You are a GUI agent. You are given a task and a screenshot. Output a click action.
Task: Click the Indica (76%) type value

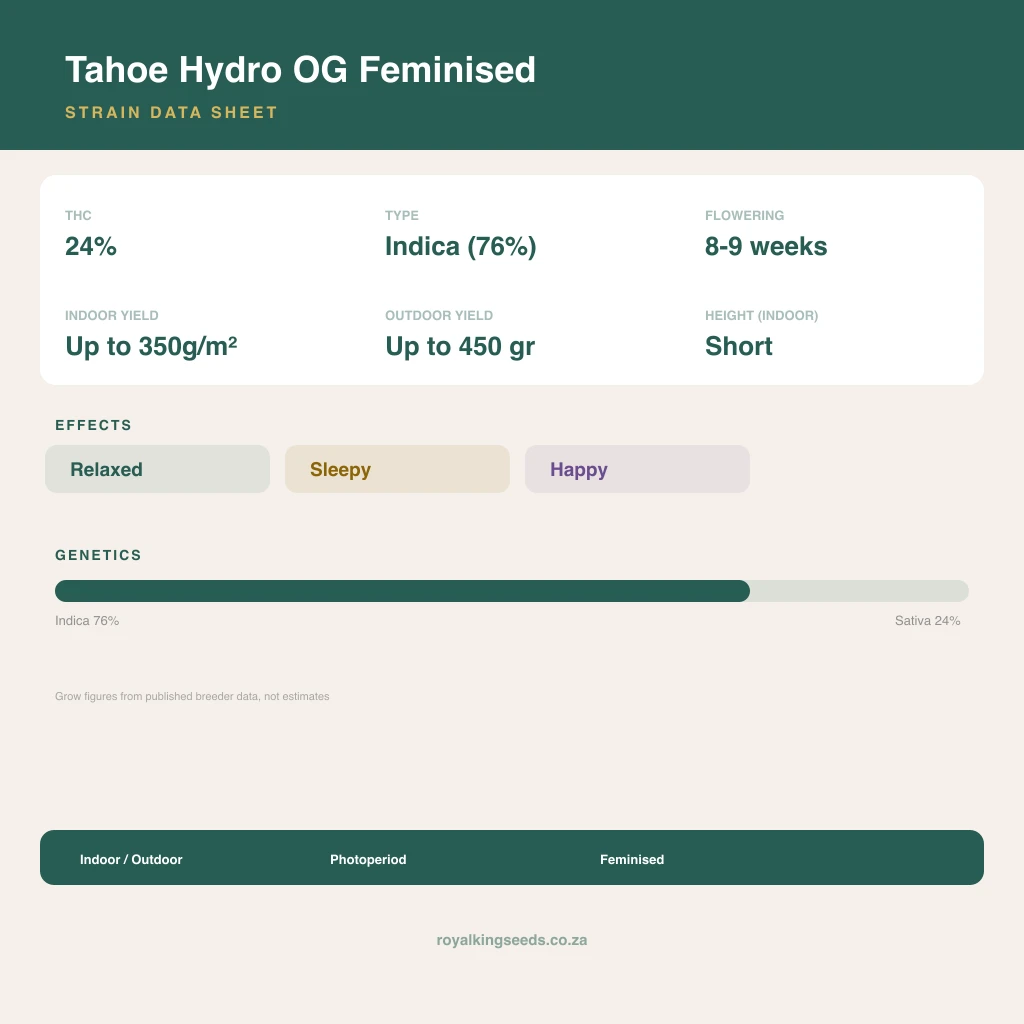click(460, 246)
